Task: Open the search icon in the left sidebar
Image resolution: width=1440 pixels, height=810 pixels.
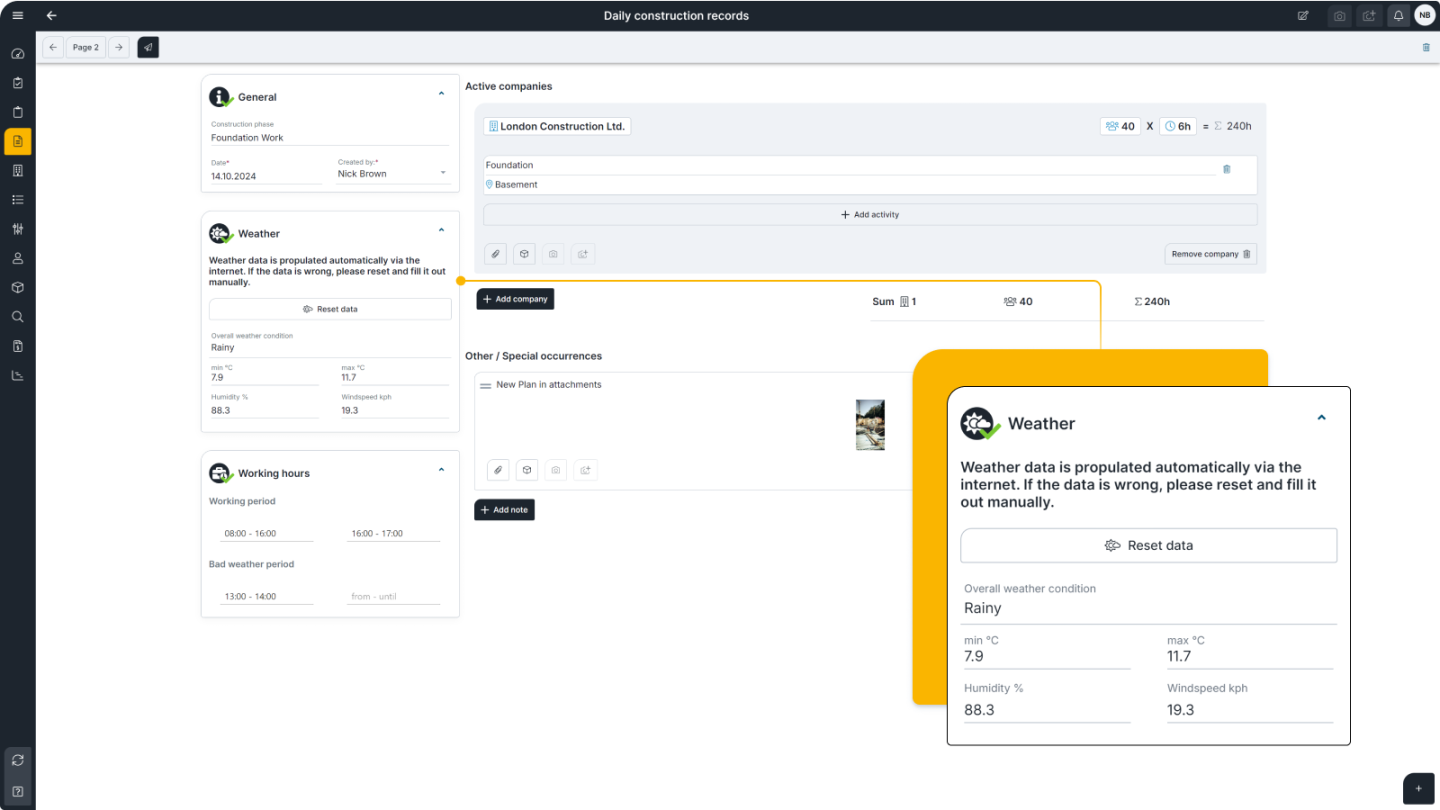Action: [x=17, y=316]
